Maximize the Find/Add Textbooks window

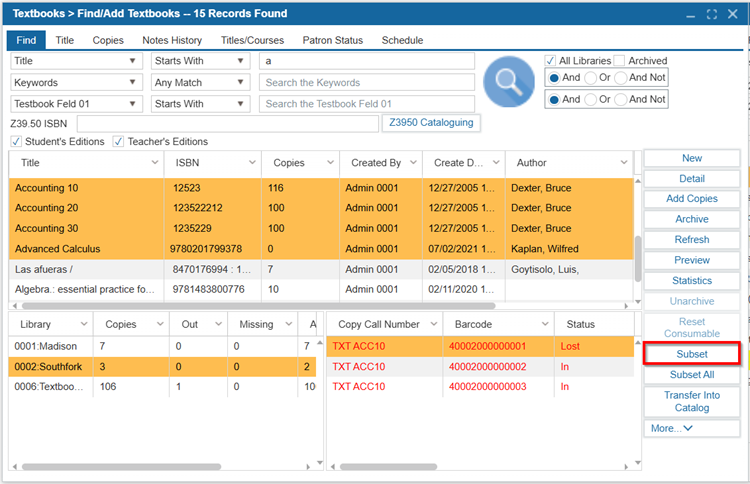click(x=712, y=14)
